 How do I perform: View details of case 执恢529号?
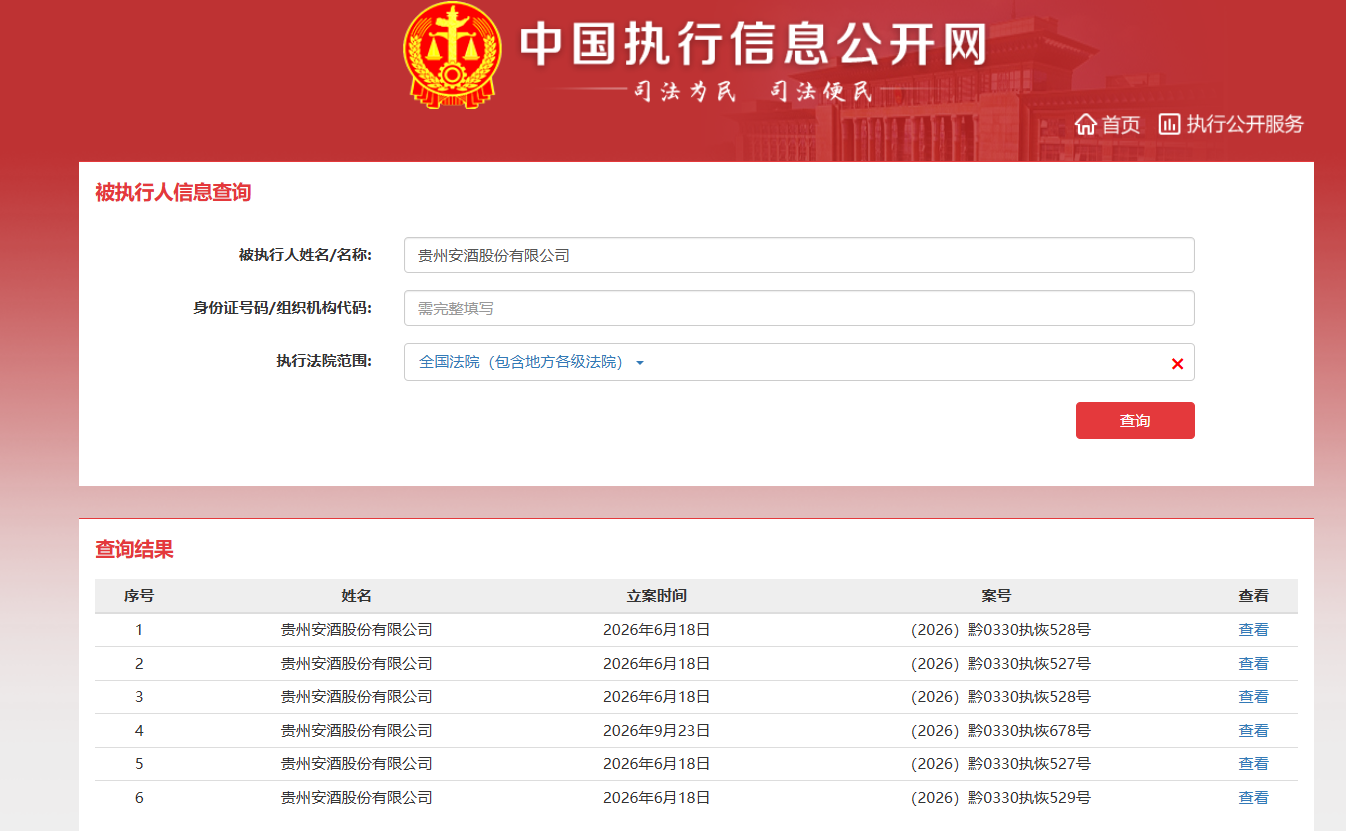1253,797
